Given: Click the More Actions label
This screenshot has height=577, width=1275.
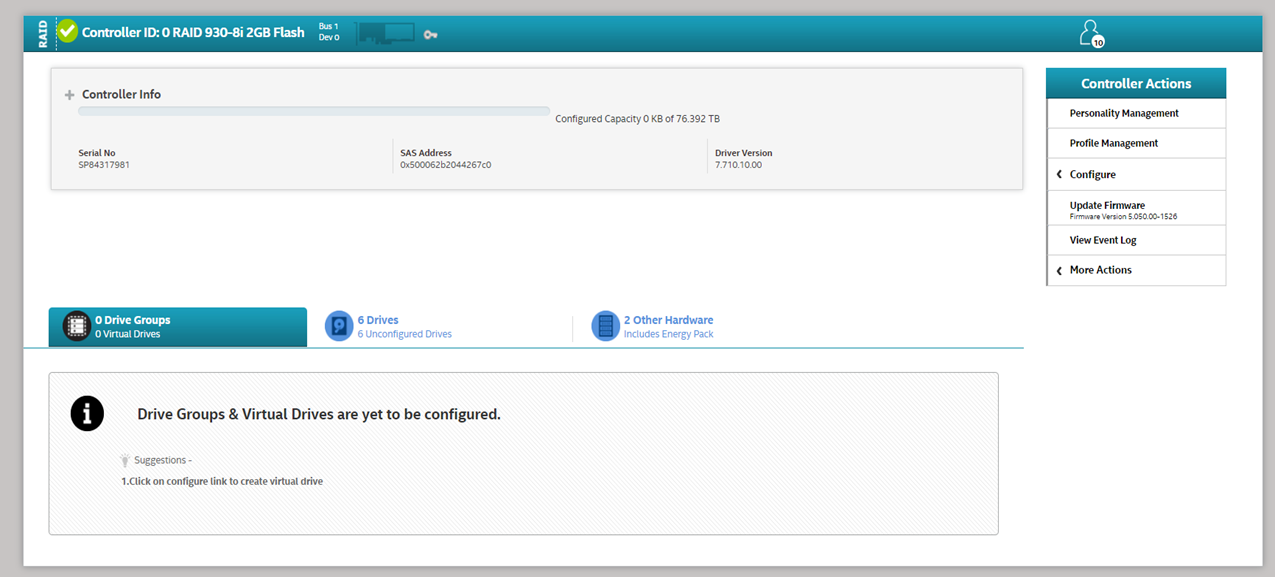Looking at the screenshot, I should pyautogui.click(x=1100, y=270).
